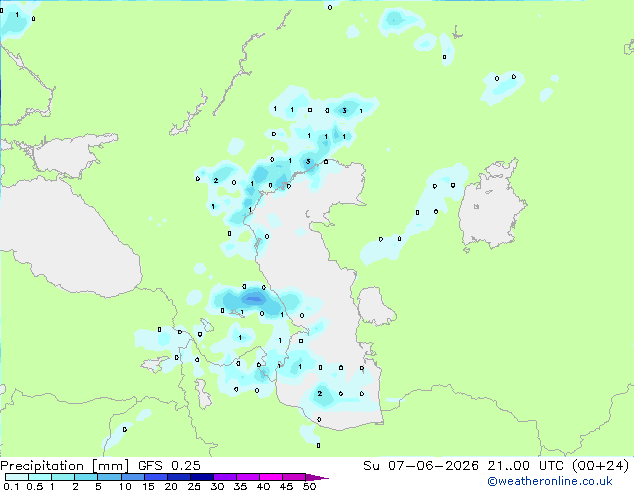Select legend swatch between 2 and 5
The width and height of the screenshot is (634, 490).
click(x=86, y=477)
